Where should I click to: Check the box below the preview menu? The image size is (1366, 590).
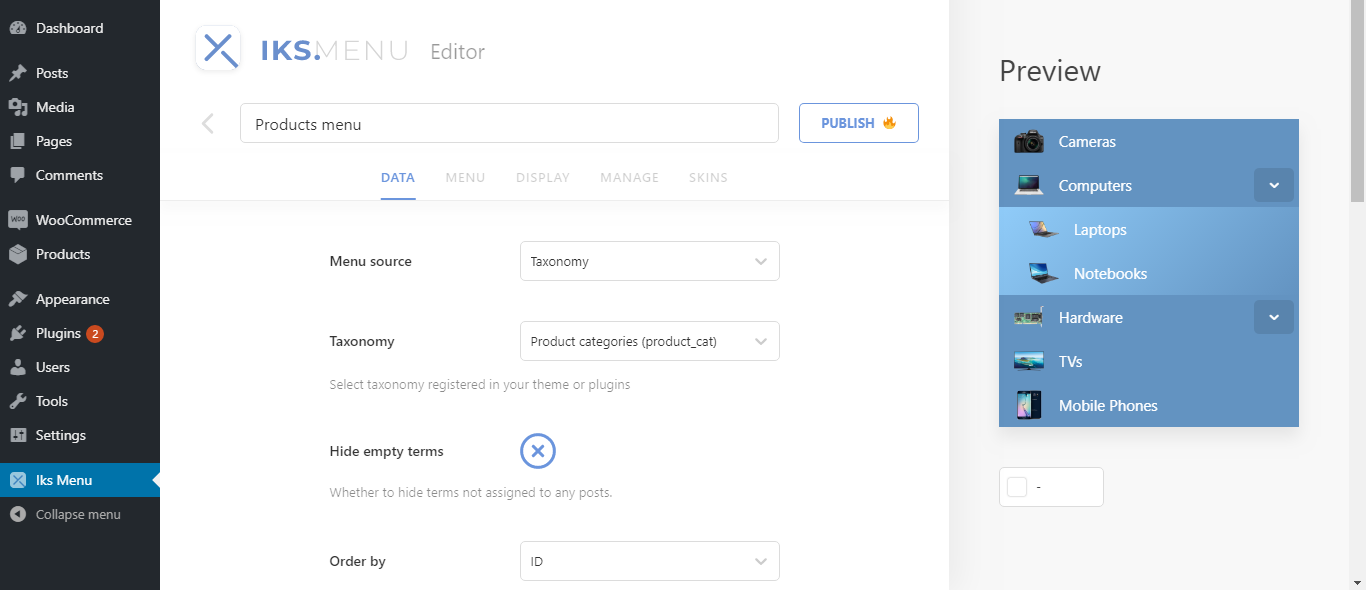click(1017, 487)
